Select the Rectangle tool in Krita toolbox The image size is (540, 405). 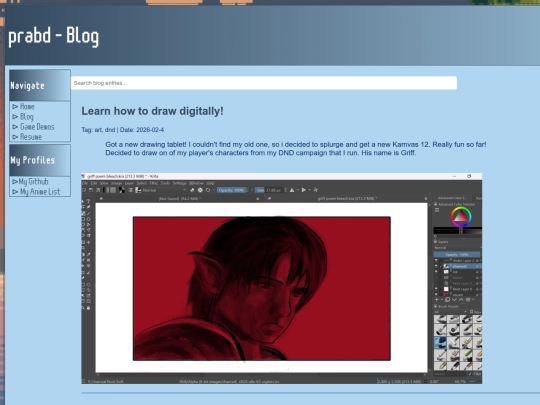click(x=83, y=219)
